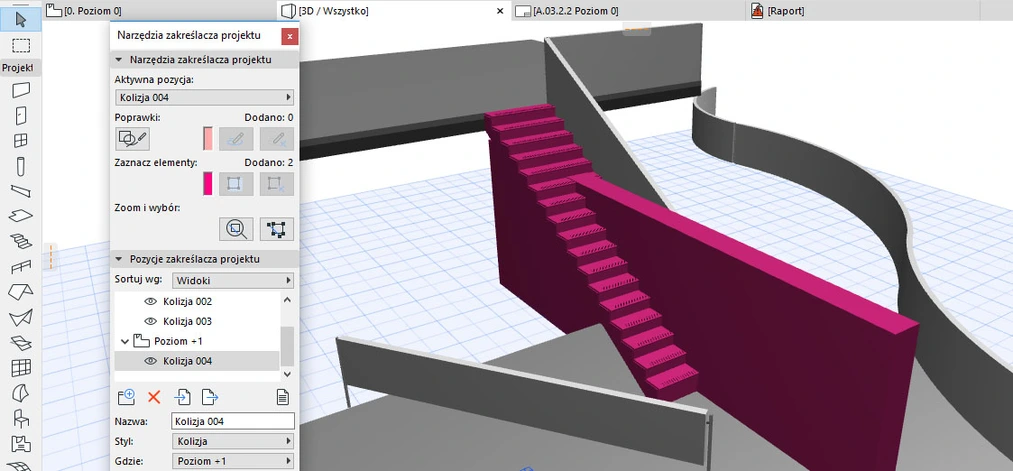
Task: Toggle visibility eye of Kolizja 003
Action: [x=151, y=321]
